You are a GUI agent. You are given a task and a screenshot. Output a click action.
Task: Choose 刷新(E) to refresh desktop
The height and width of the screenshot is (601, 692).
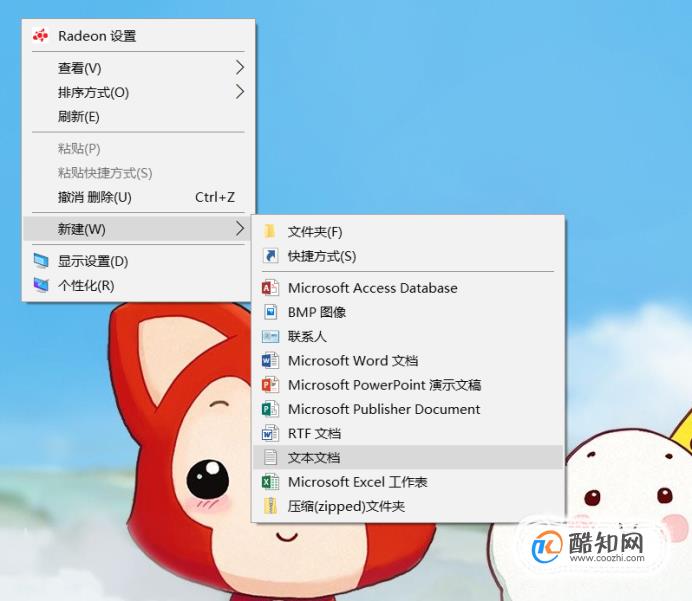point(138,116)
